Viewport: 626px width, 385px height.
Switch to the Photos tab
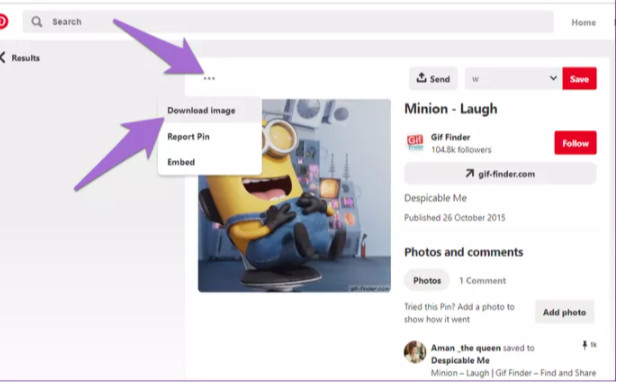pos(427,281)
